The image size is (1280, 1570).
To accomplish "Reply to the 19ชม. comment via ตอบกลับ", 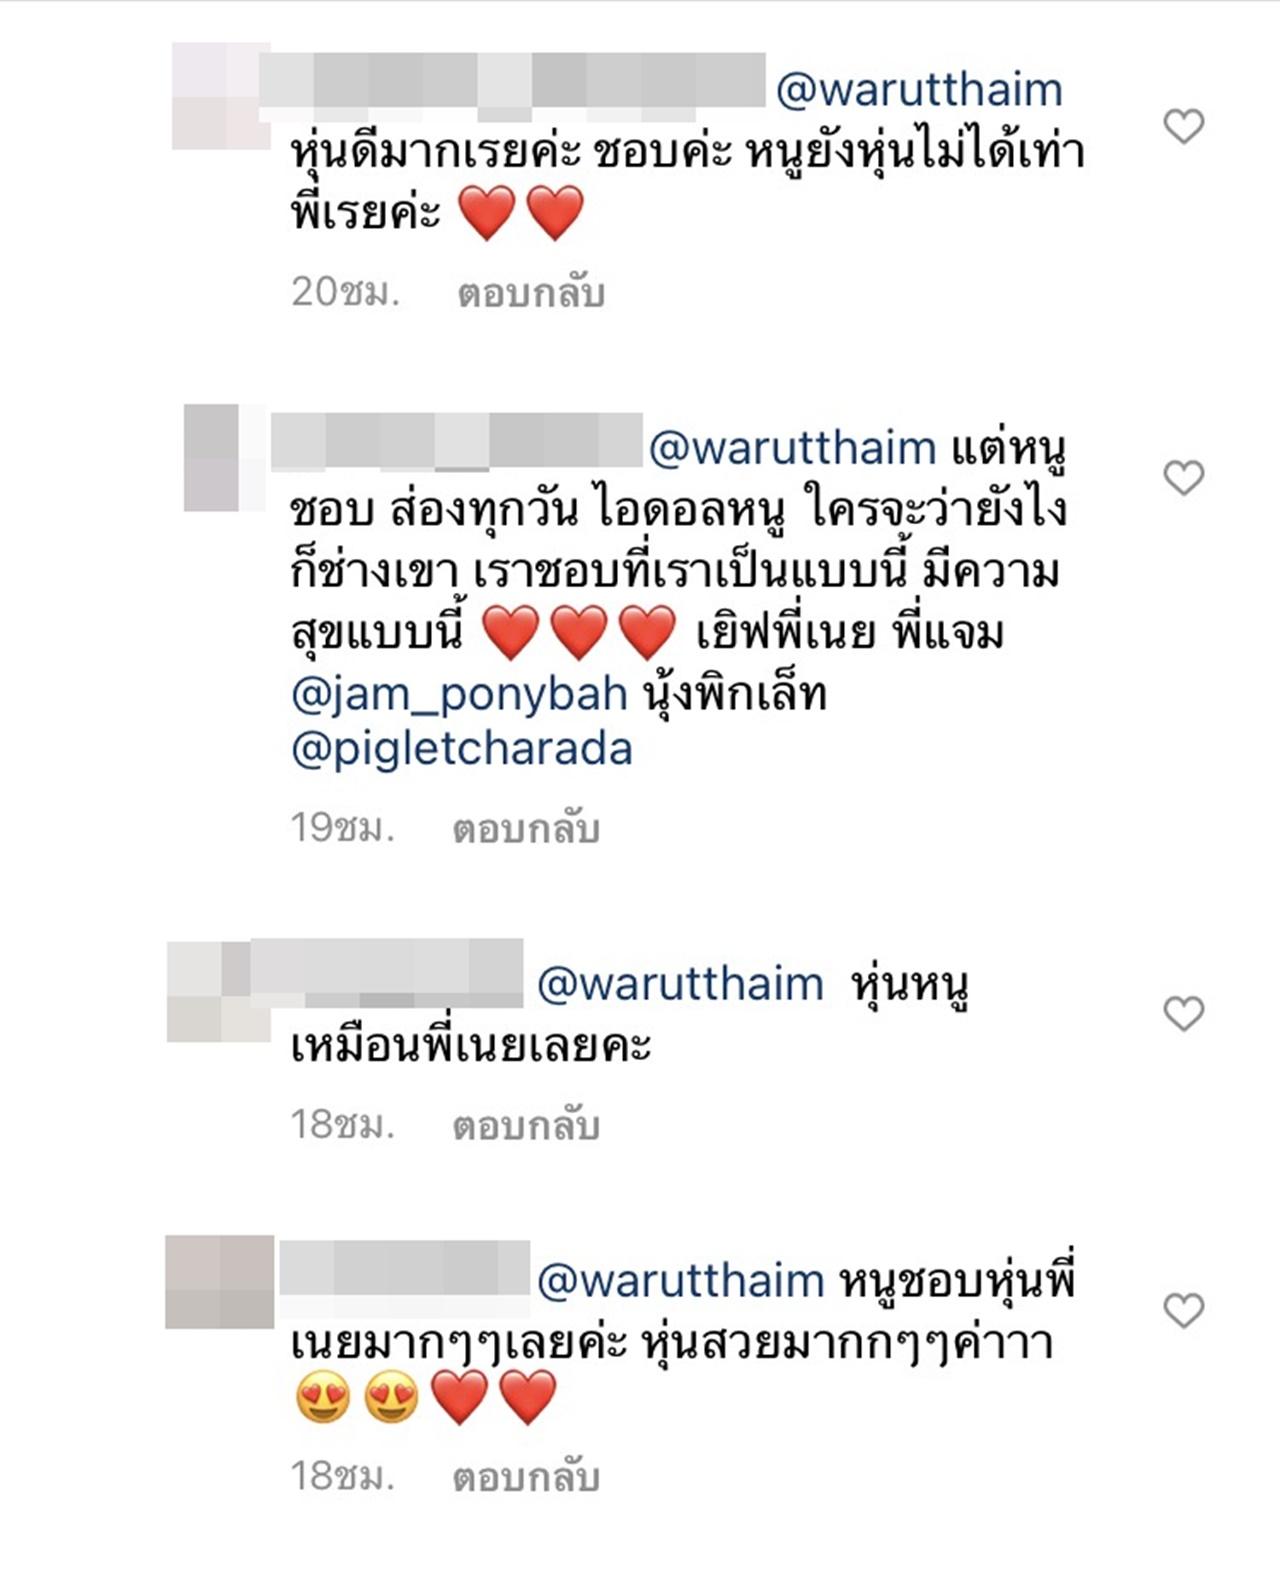I will point(526,828).
